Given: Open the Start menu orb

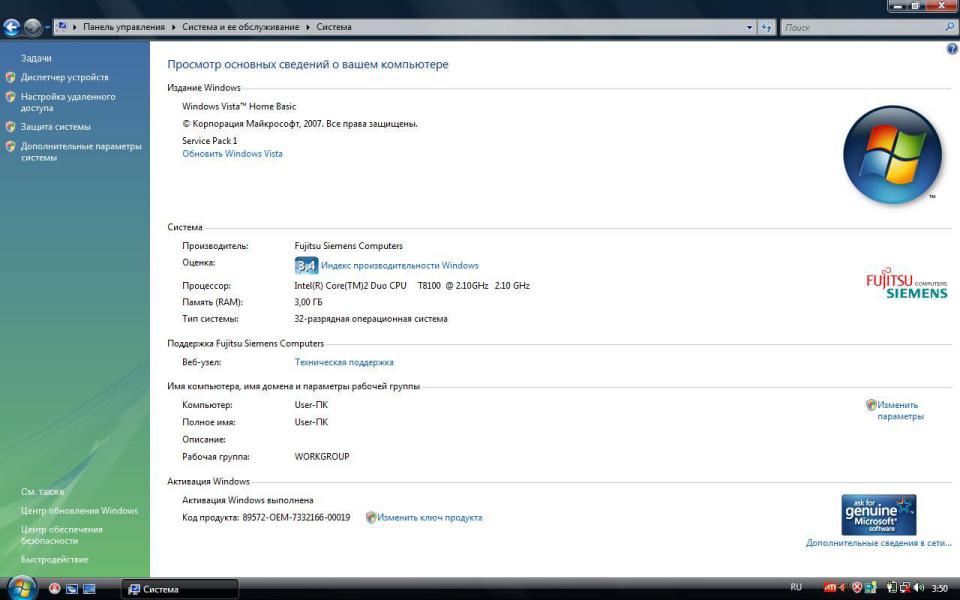Looking at the screenshot, I should tap(22, 588).
